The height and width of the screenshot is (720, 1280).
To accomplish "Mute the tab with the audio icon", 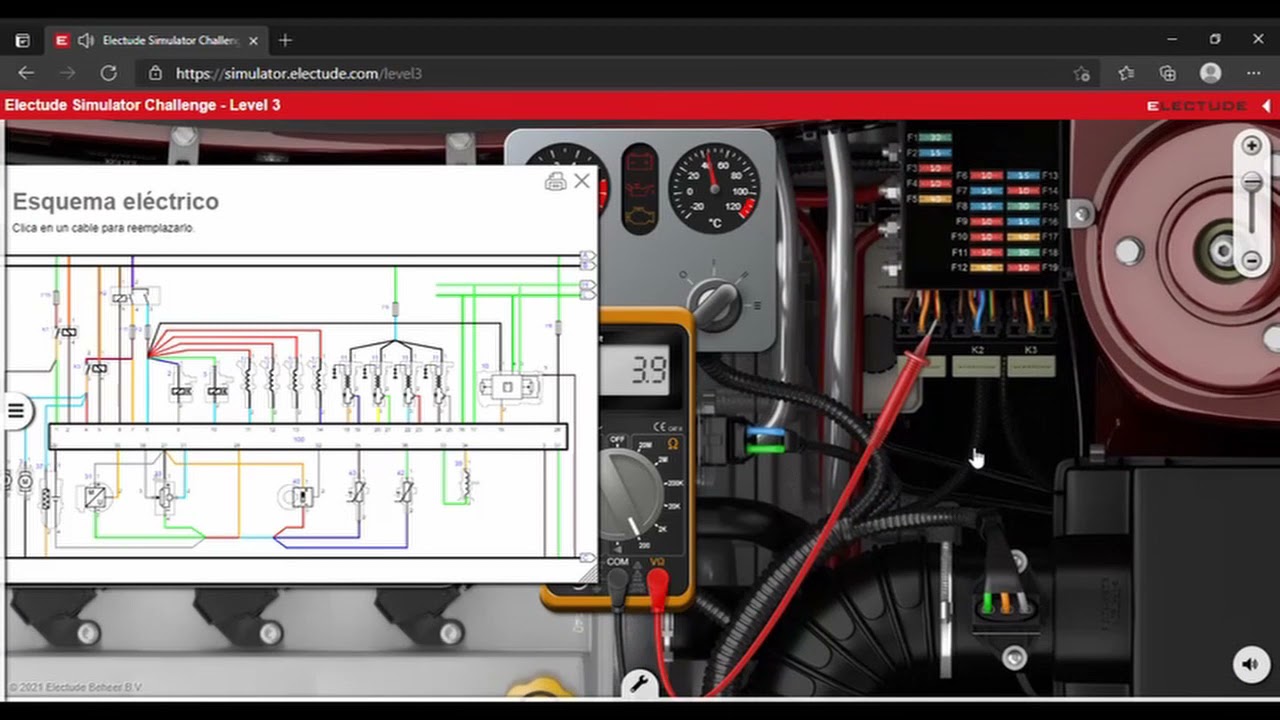I will tap(85, 41).
